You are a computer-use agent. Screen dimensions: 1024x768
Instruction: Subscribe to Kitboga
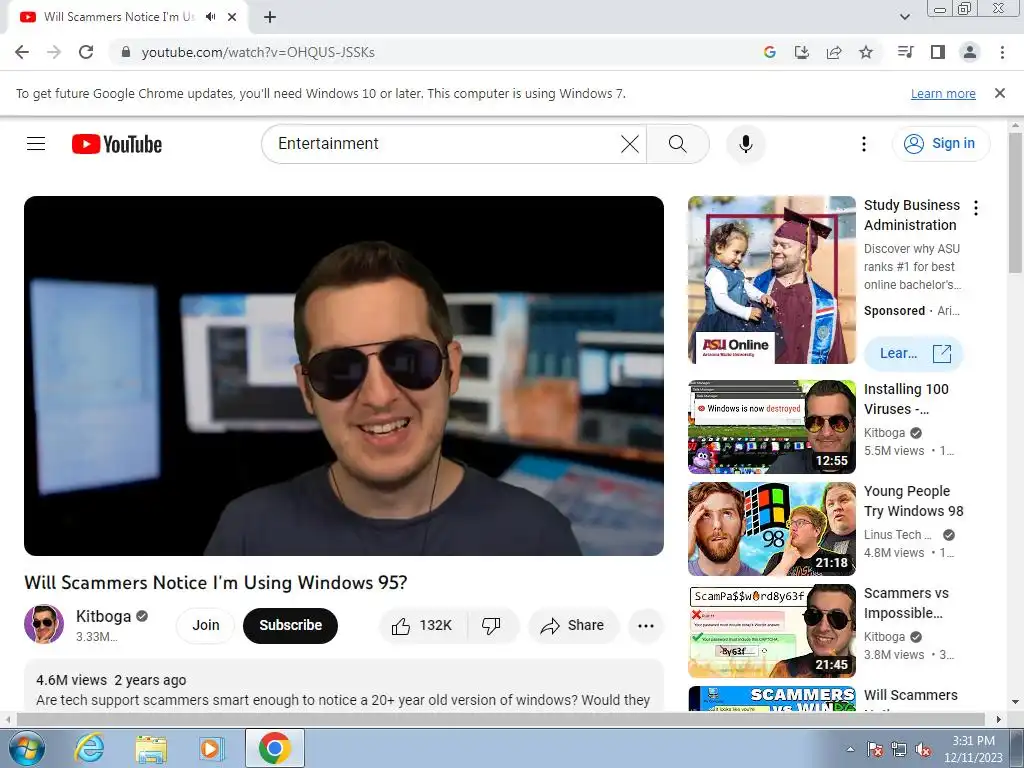(291, 625)
